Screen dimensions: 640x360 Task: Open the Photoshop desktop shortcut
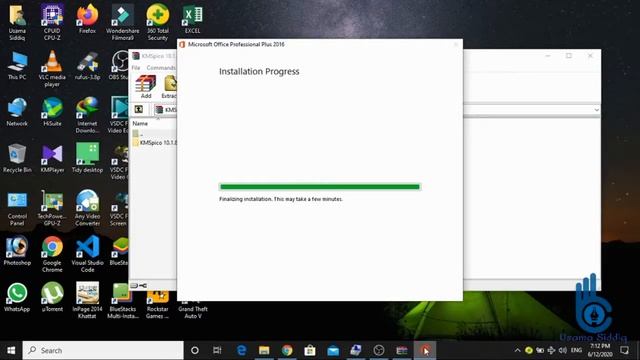click(17, 251)
